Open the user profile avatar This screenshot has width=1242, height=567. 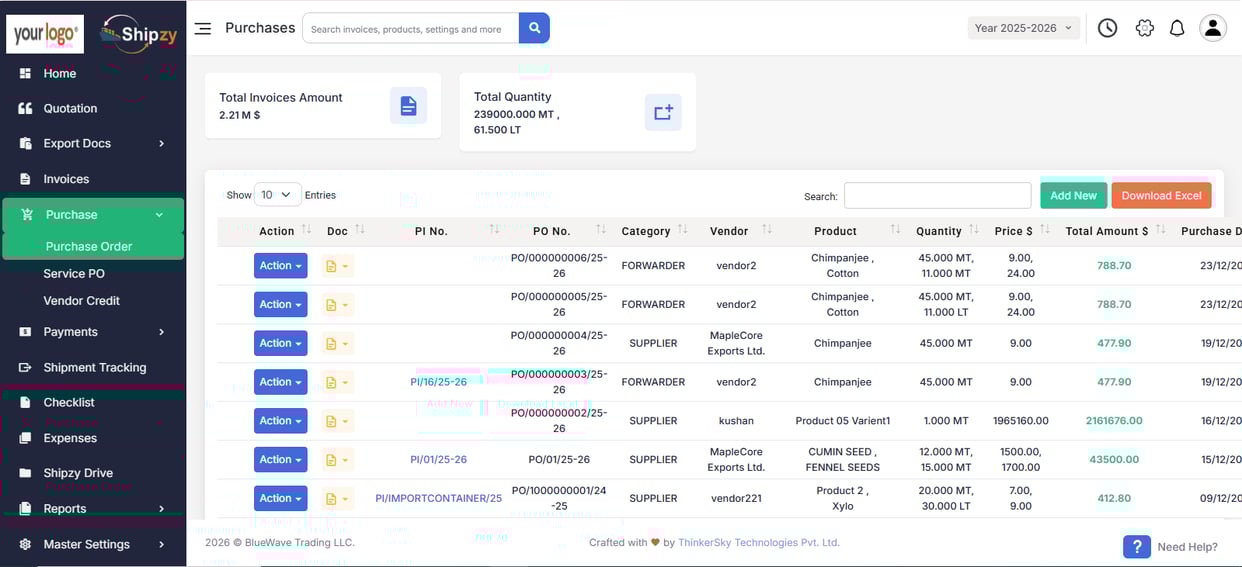click(x=1213, y=28)
